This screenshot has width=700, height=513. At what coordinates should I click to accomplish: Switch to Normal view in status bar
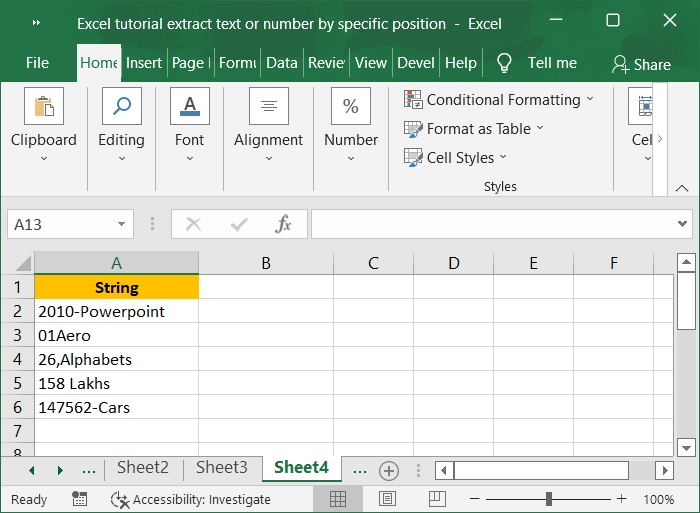point(338,499)
